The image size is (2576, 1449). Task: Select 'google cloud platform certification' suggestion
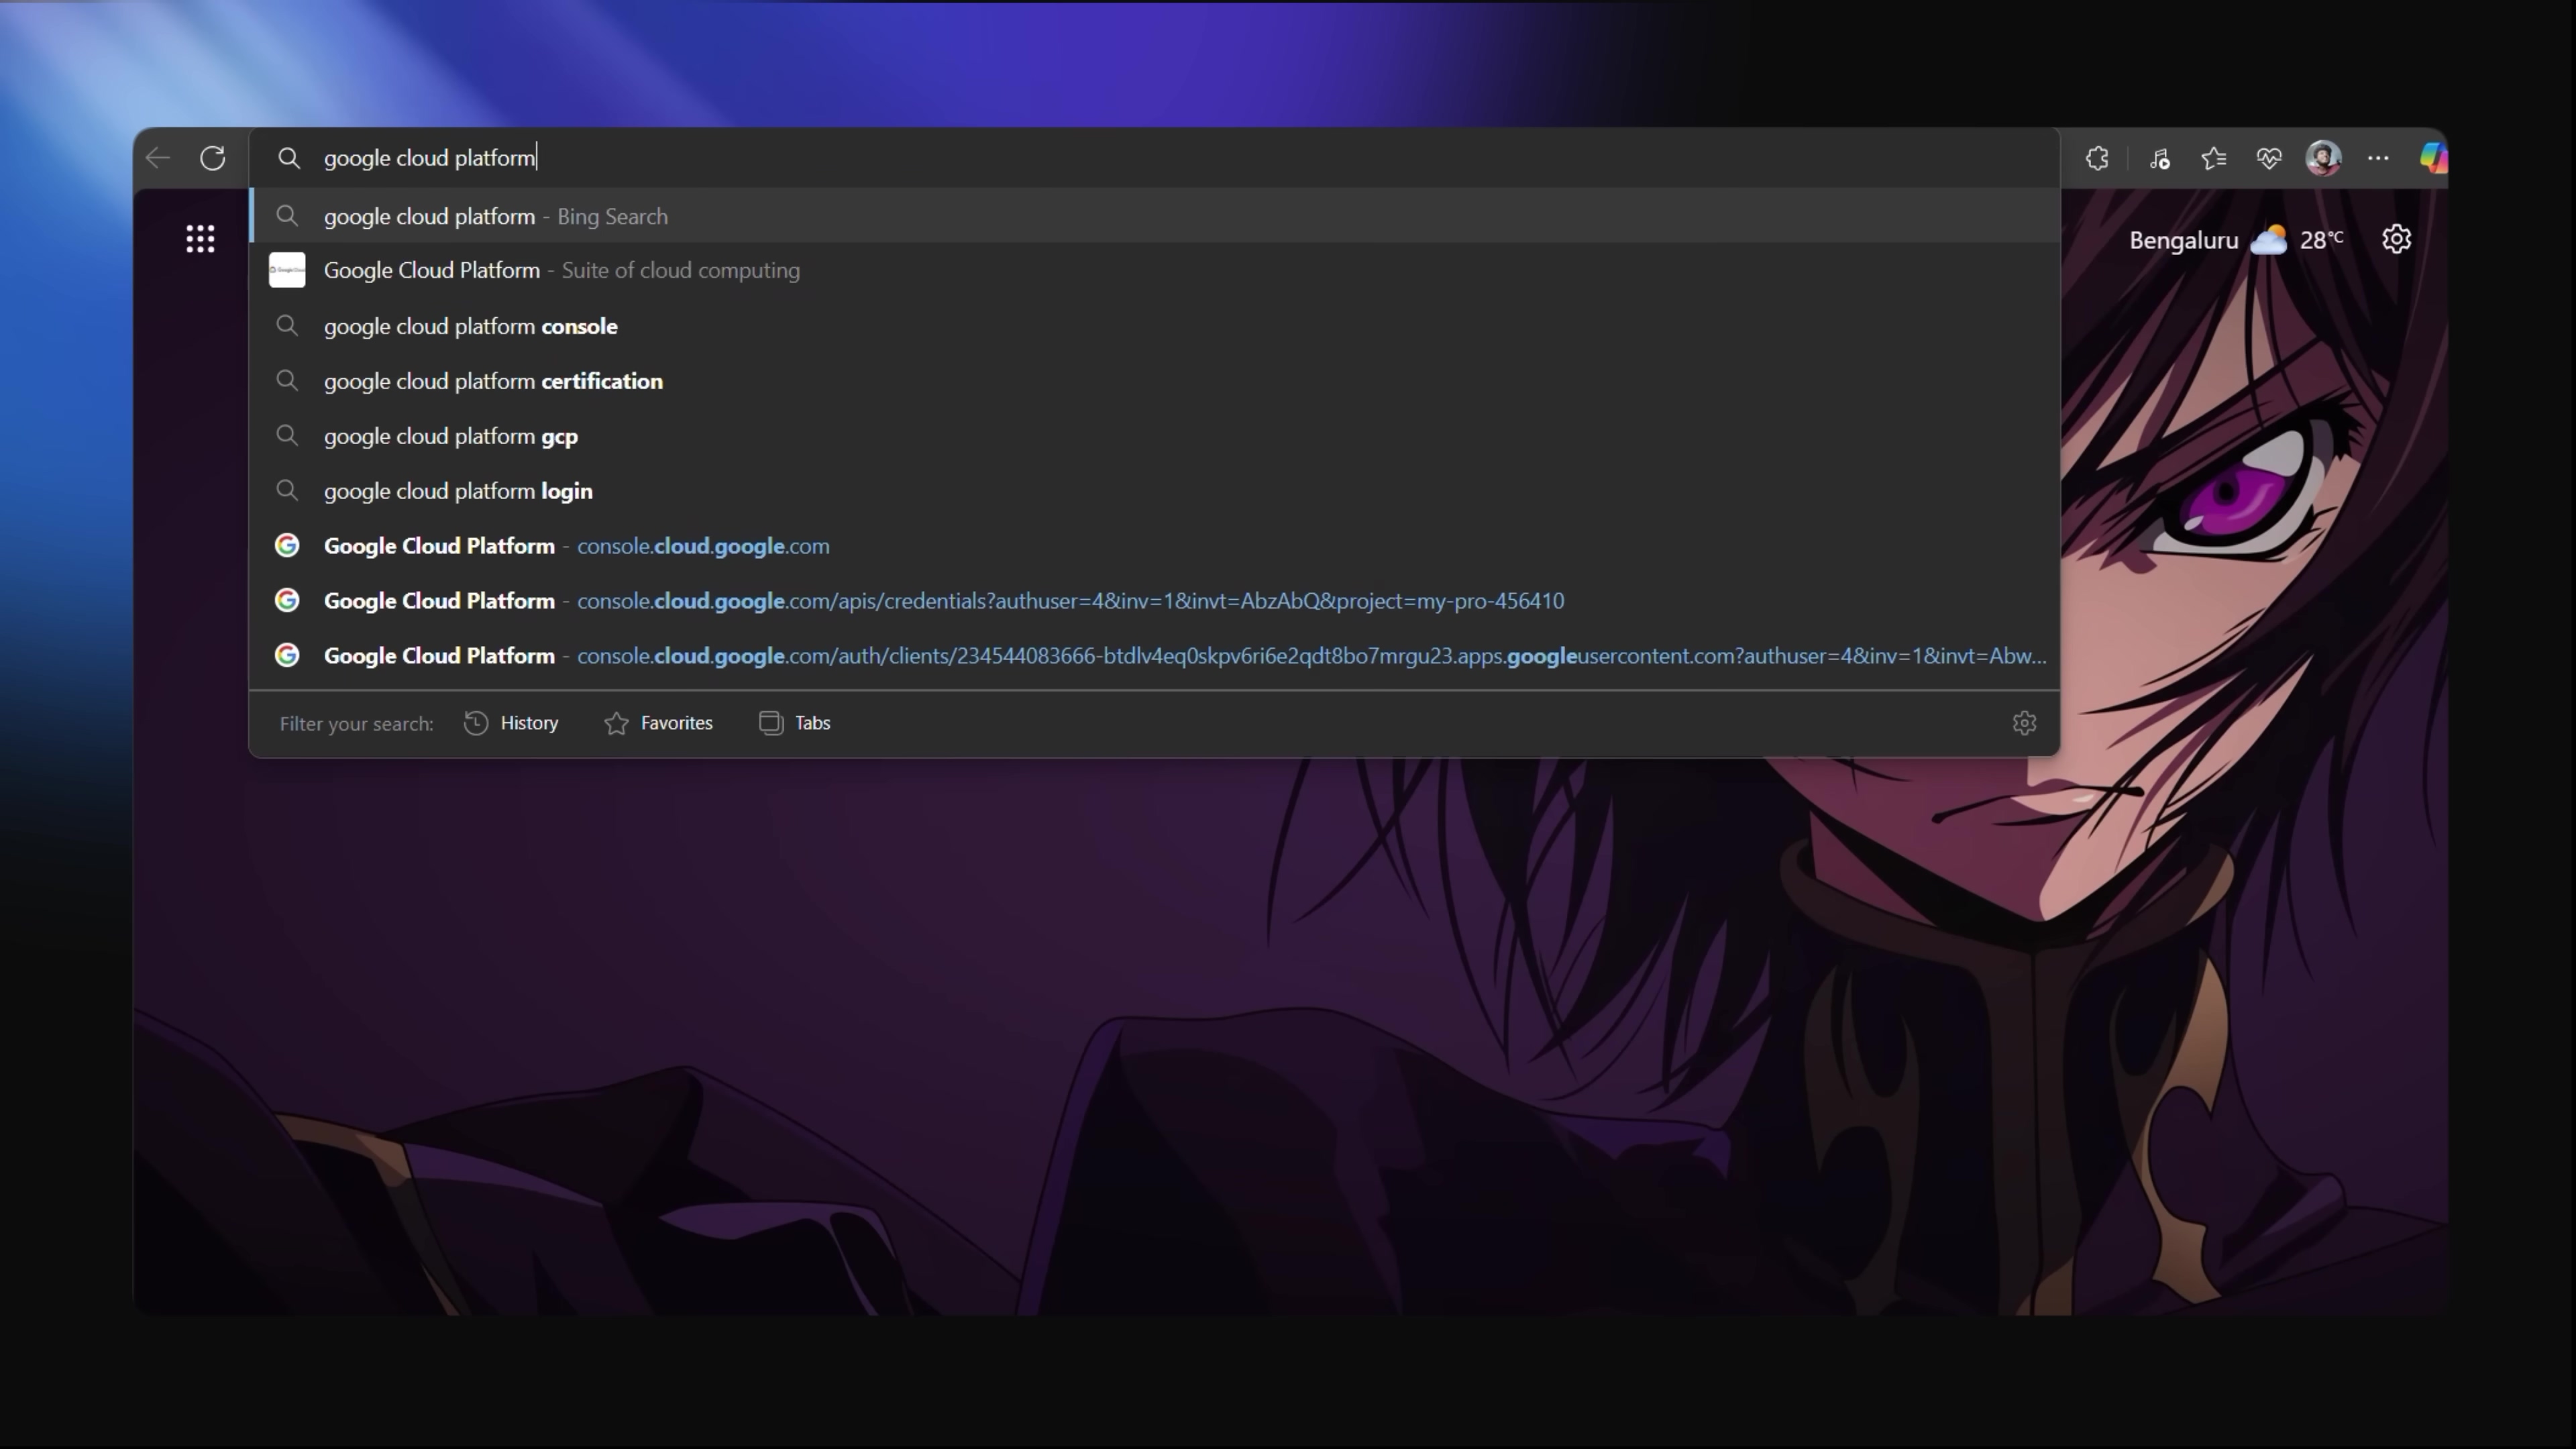point(1154,381)
